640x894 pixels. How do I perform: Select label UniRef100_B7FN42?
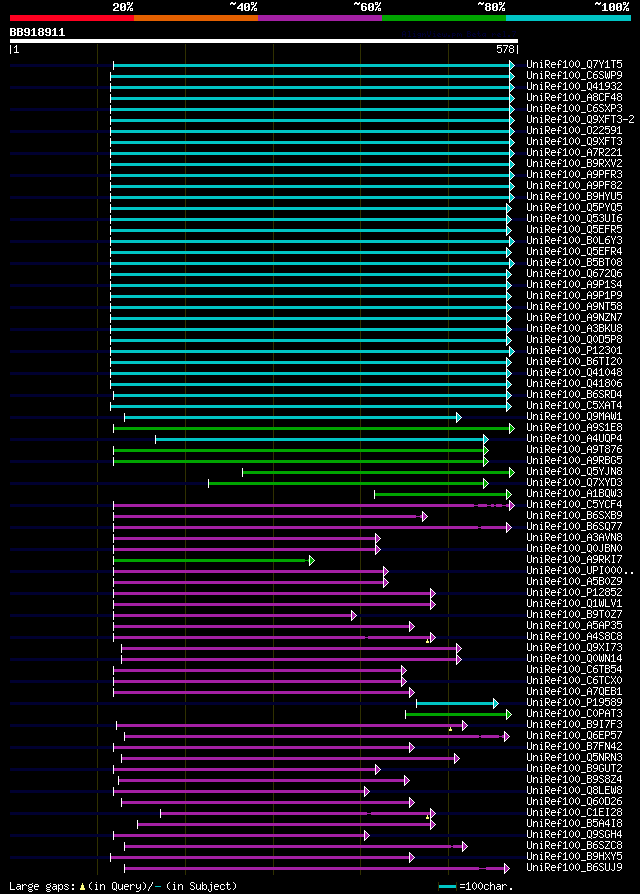pyautogui.click(x=574, y=747)
